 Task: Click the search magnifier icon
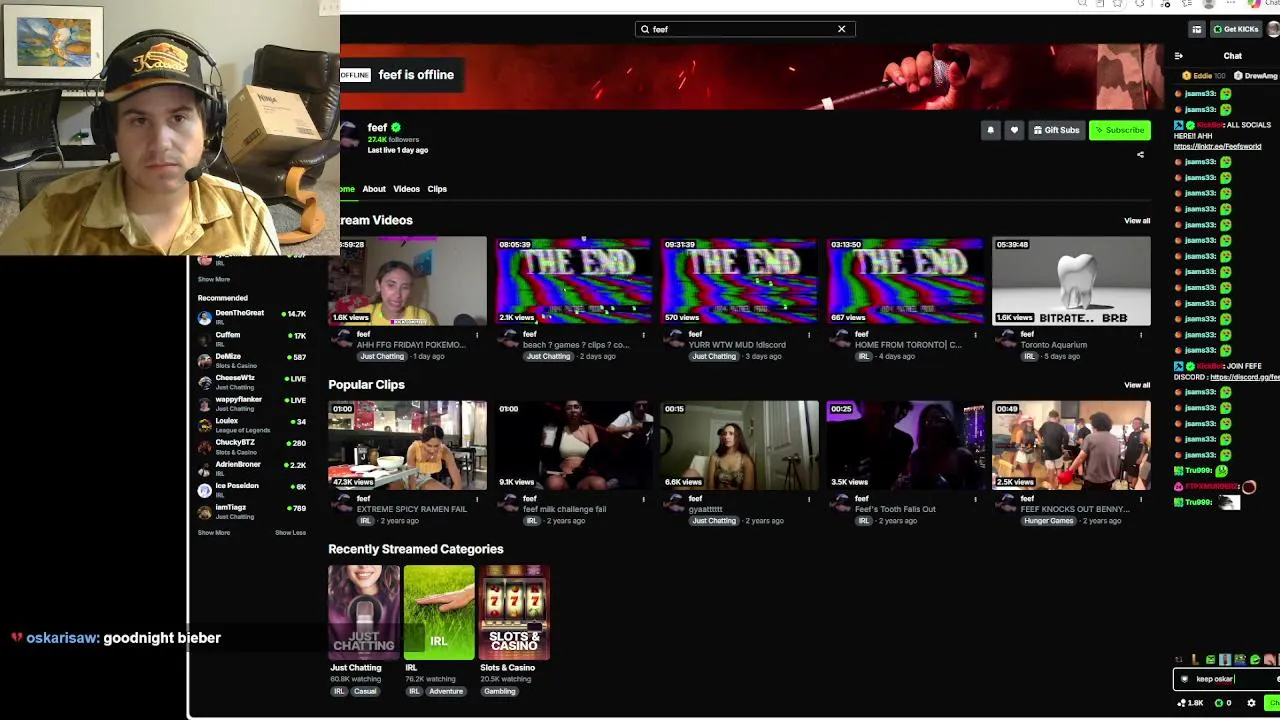[645, 29]
